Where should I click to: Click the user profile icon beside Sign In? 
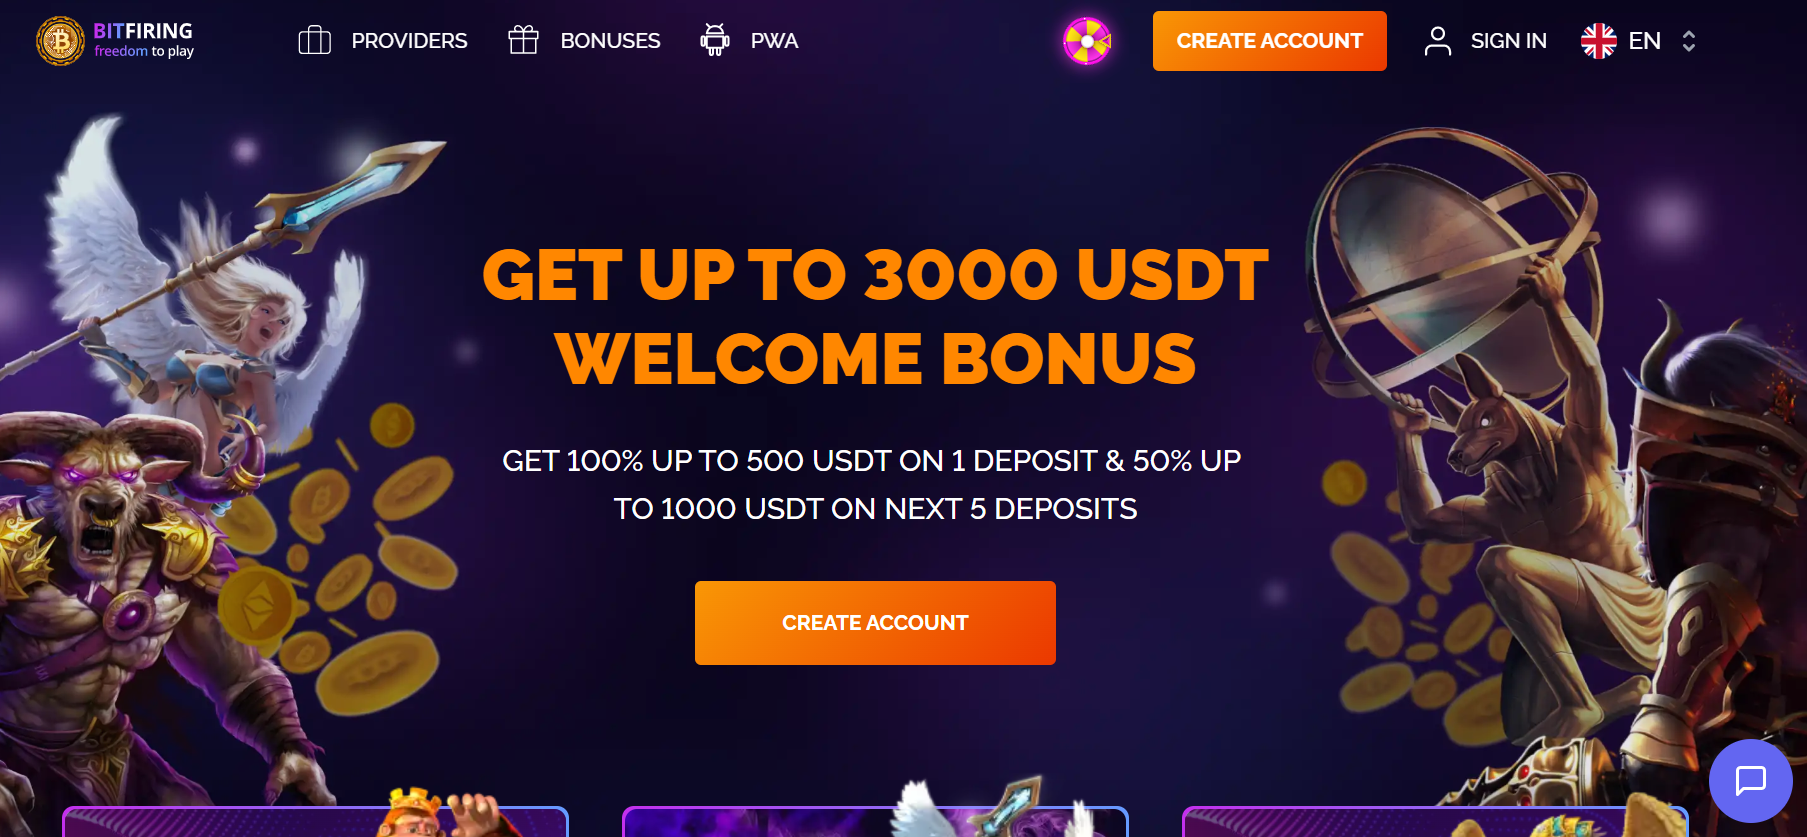pos(1438,41)
